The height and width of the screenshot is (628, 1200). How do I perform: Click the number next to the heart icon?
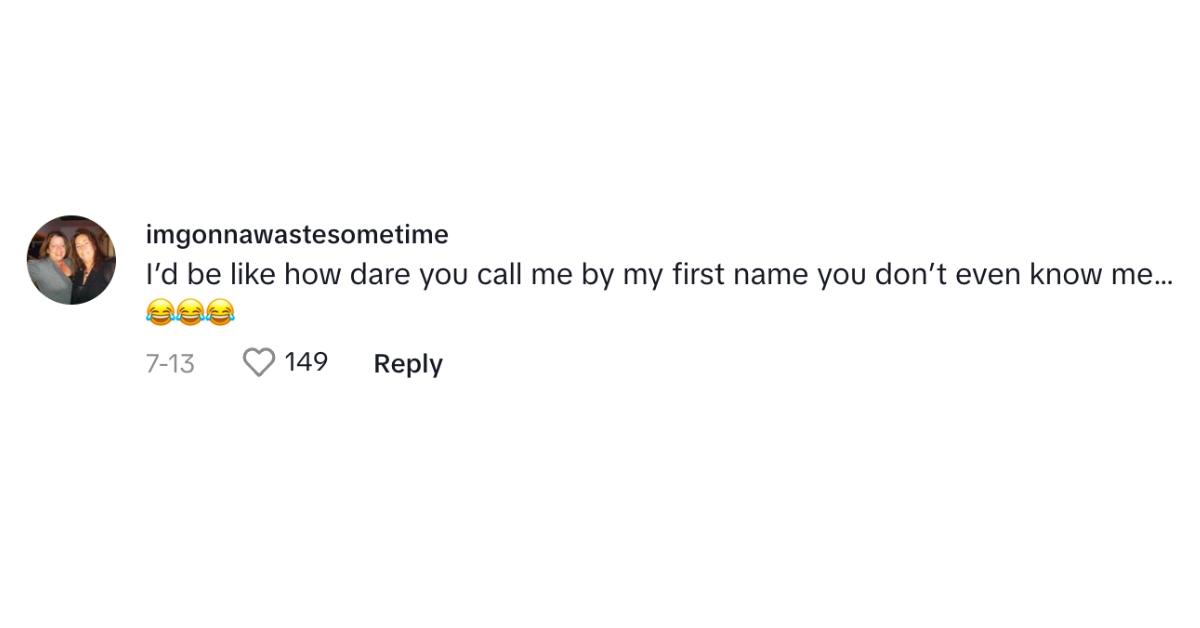coord(306,362)
